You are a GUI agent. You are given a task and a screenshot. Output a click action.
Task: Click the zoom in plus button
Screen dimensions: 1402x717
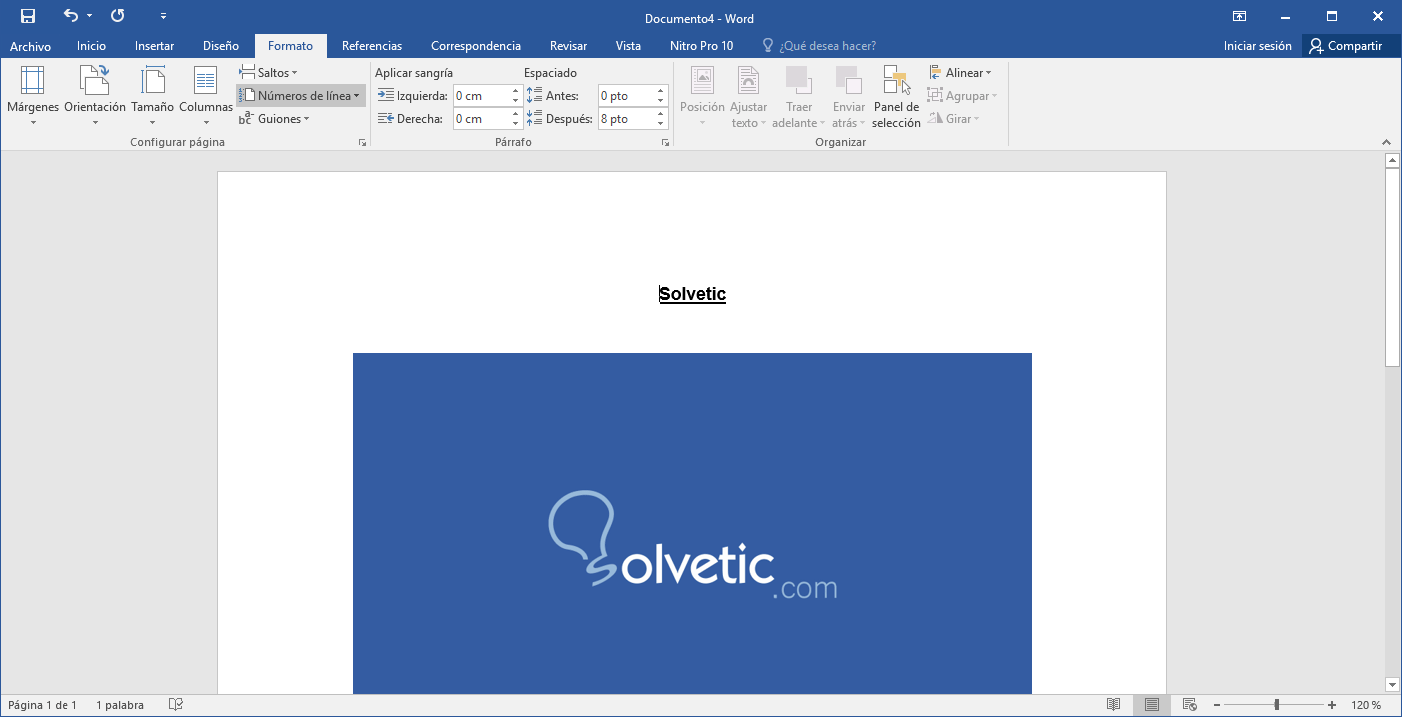tap(1332, 705)
